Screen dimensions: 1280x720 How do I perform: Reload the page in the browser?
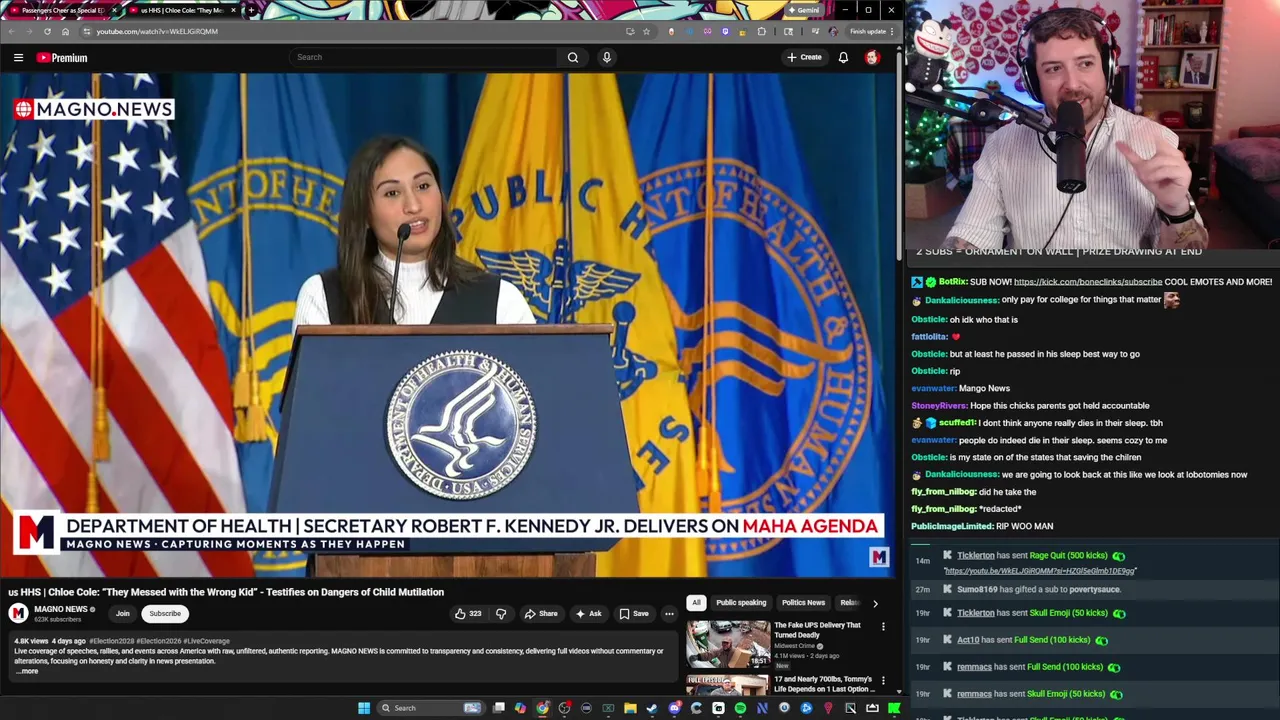(x=46, y=31)
